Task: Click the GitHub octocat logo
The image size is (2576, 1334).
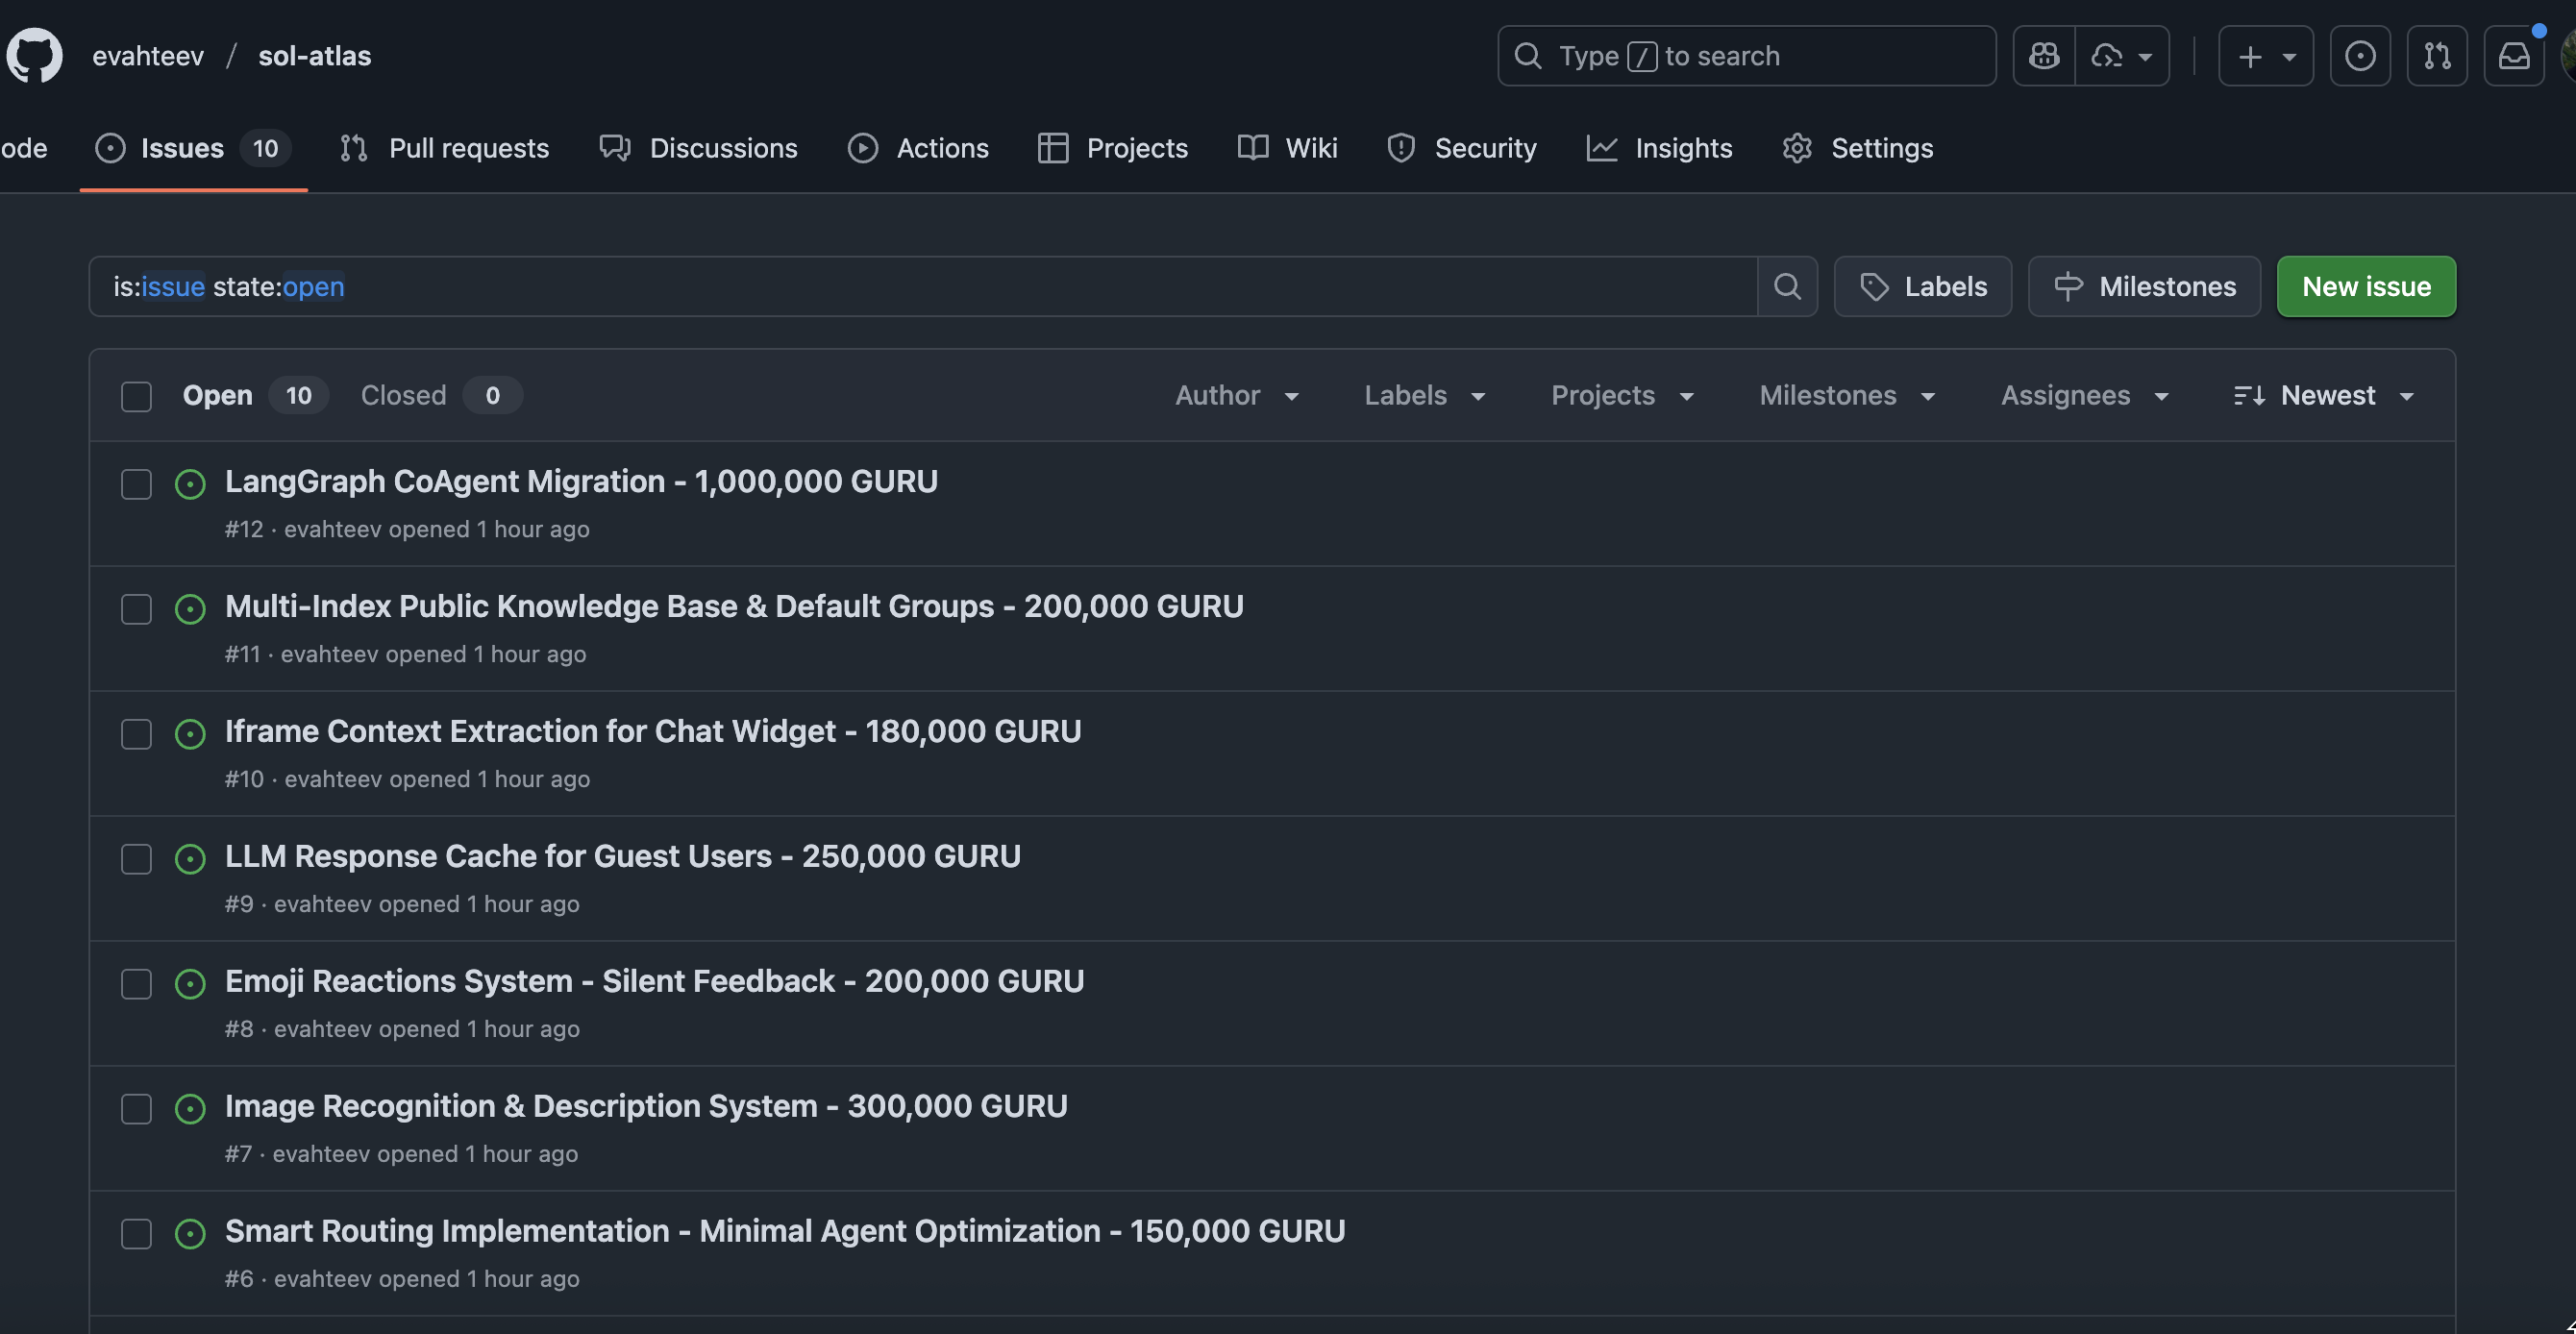Action: tap(33, 55)
